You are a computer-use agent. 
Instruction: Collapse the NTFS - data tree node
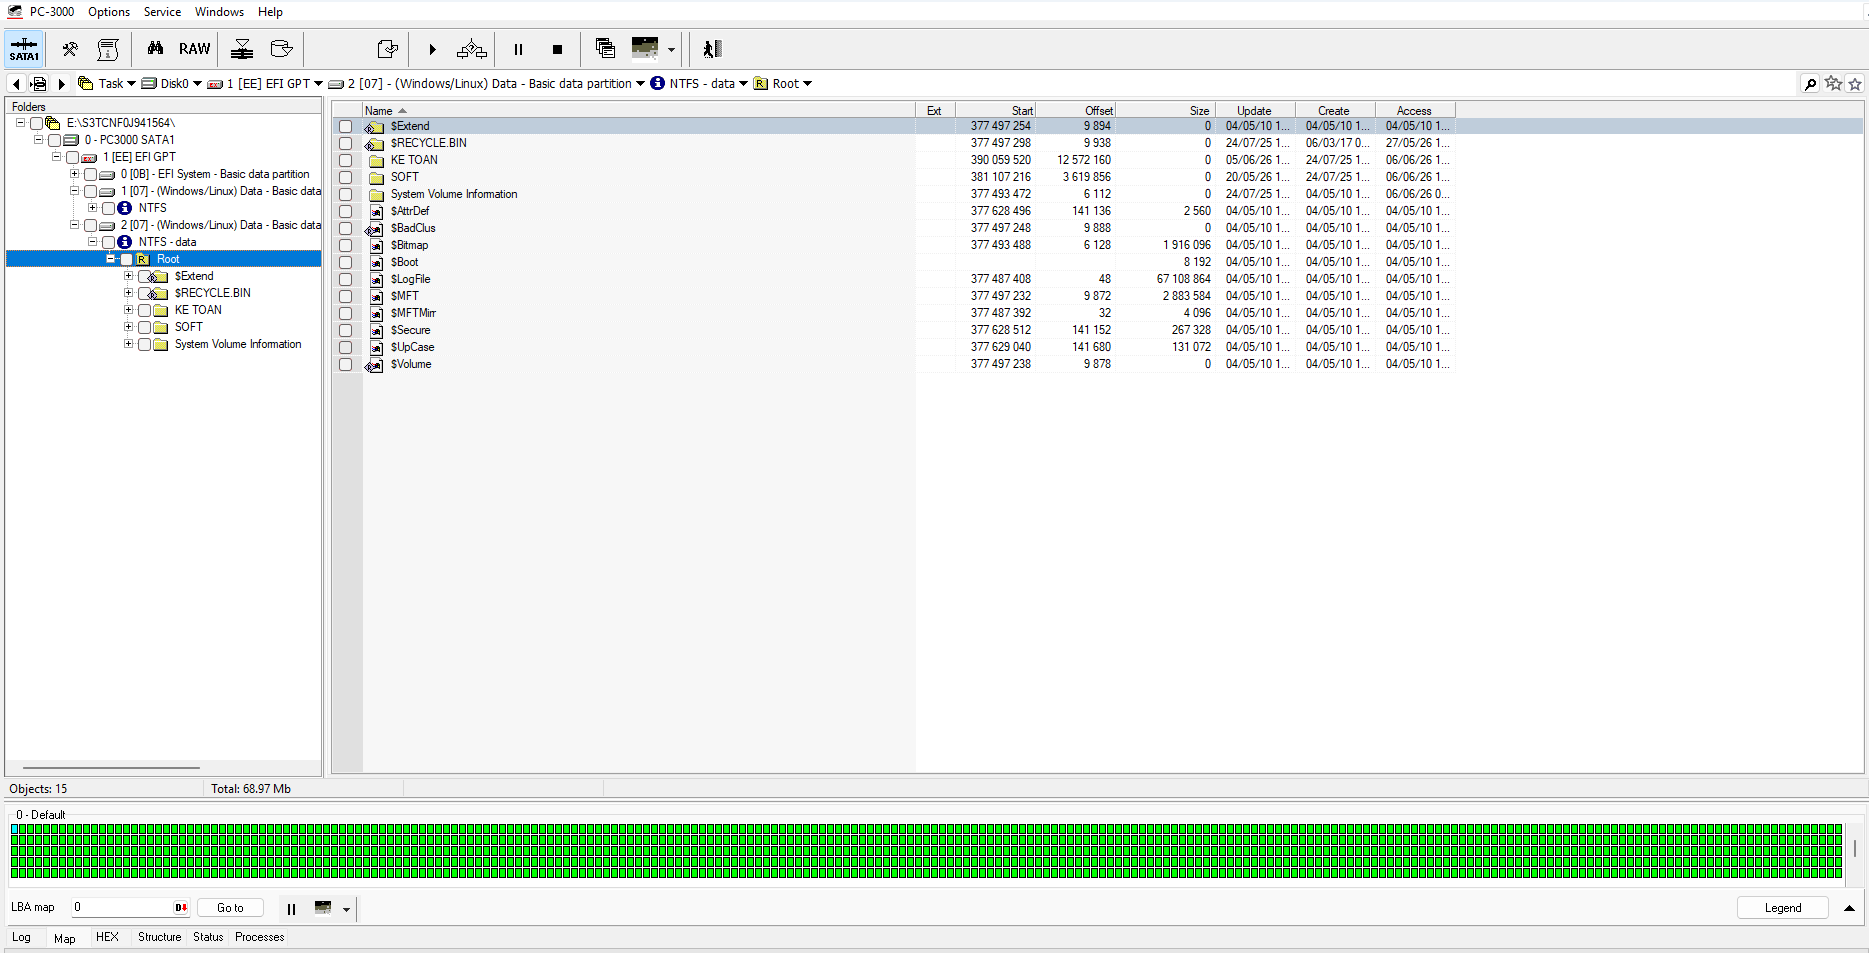92,242
